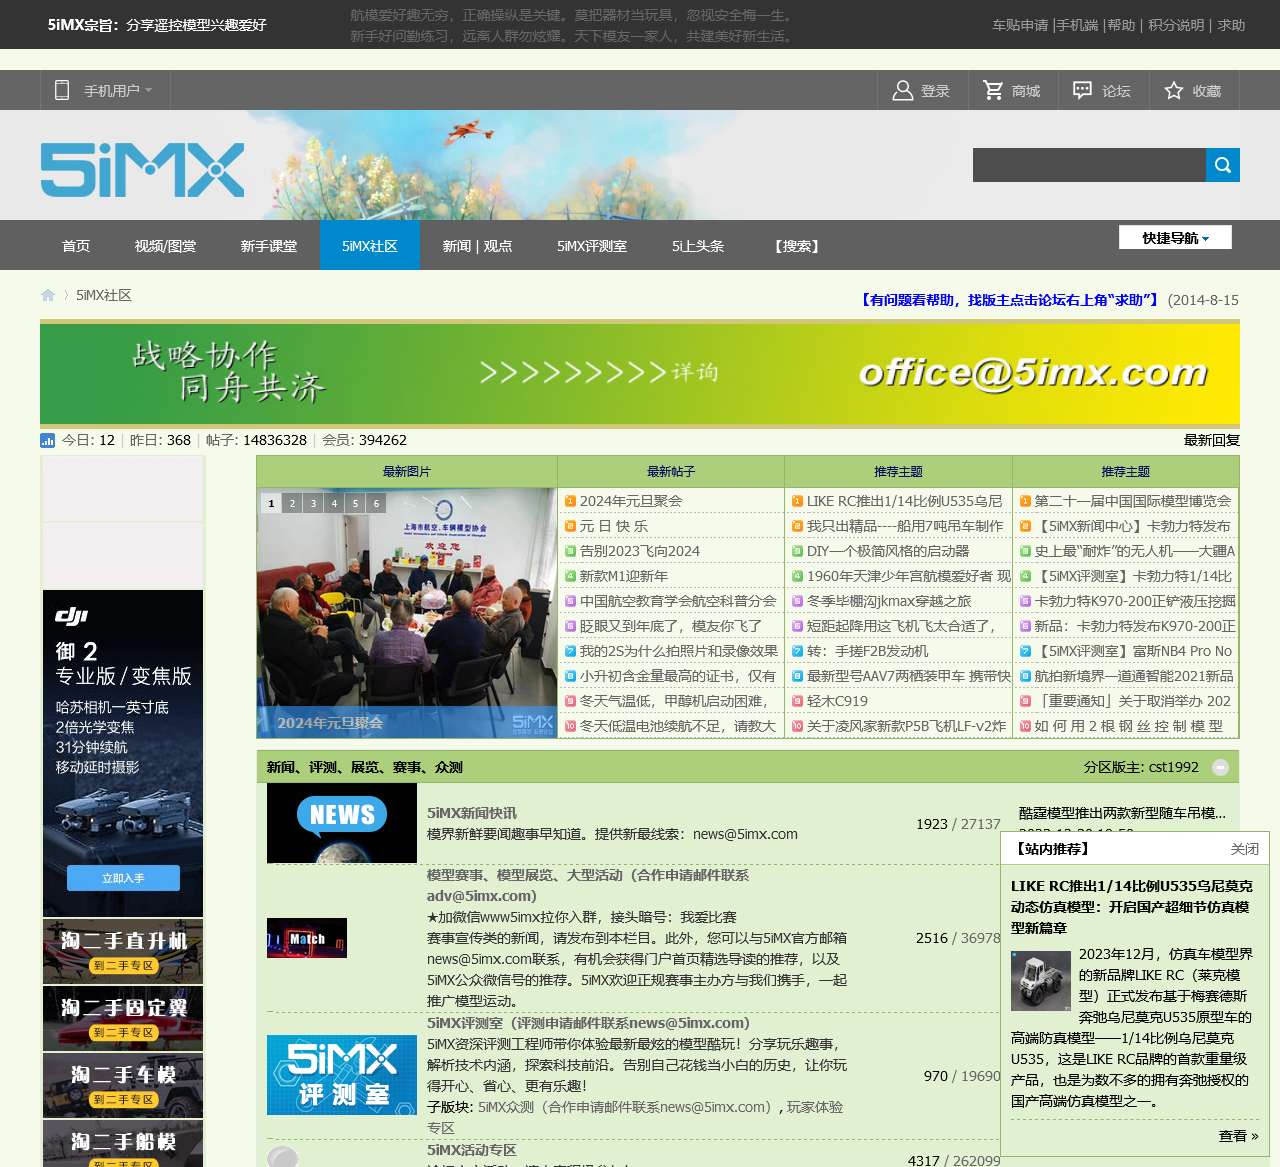Collapse the news section via round icon
The height and width of the screenshot is (1167, 1280).
coord(1220,767)
